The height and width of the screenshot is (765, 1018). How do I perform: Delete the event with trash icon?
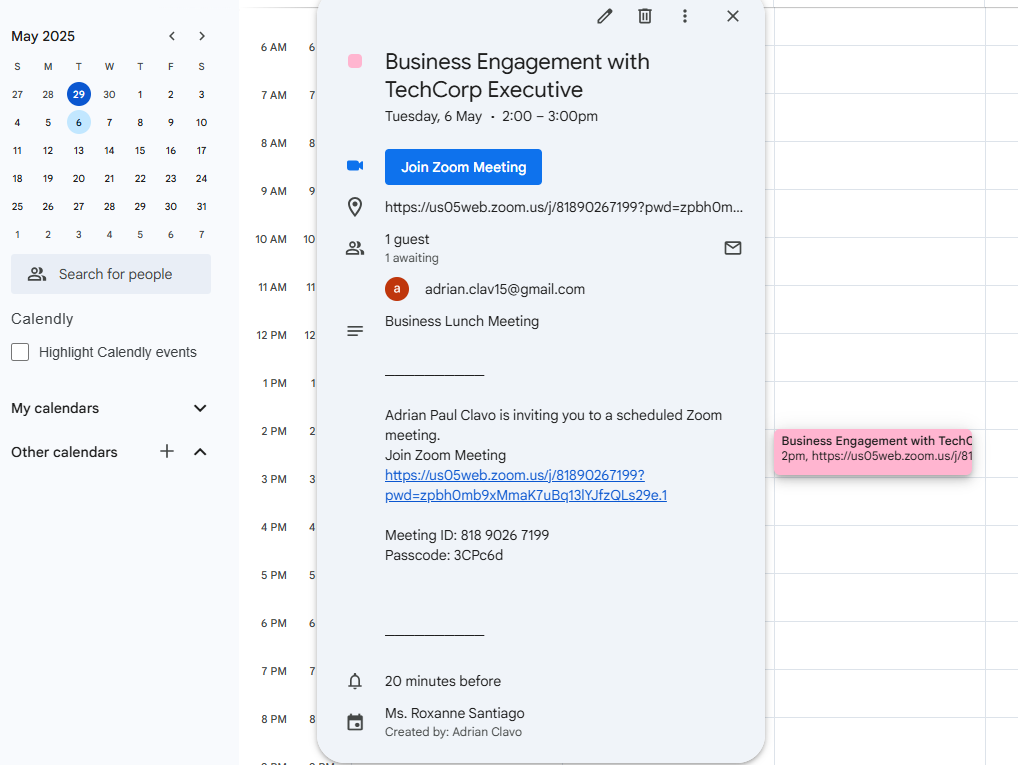coord(645,16)
